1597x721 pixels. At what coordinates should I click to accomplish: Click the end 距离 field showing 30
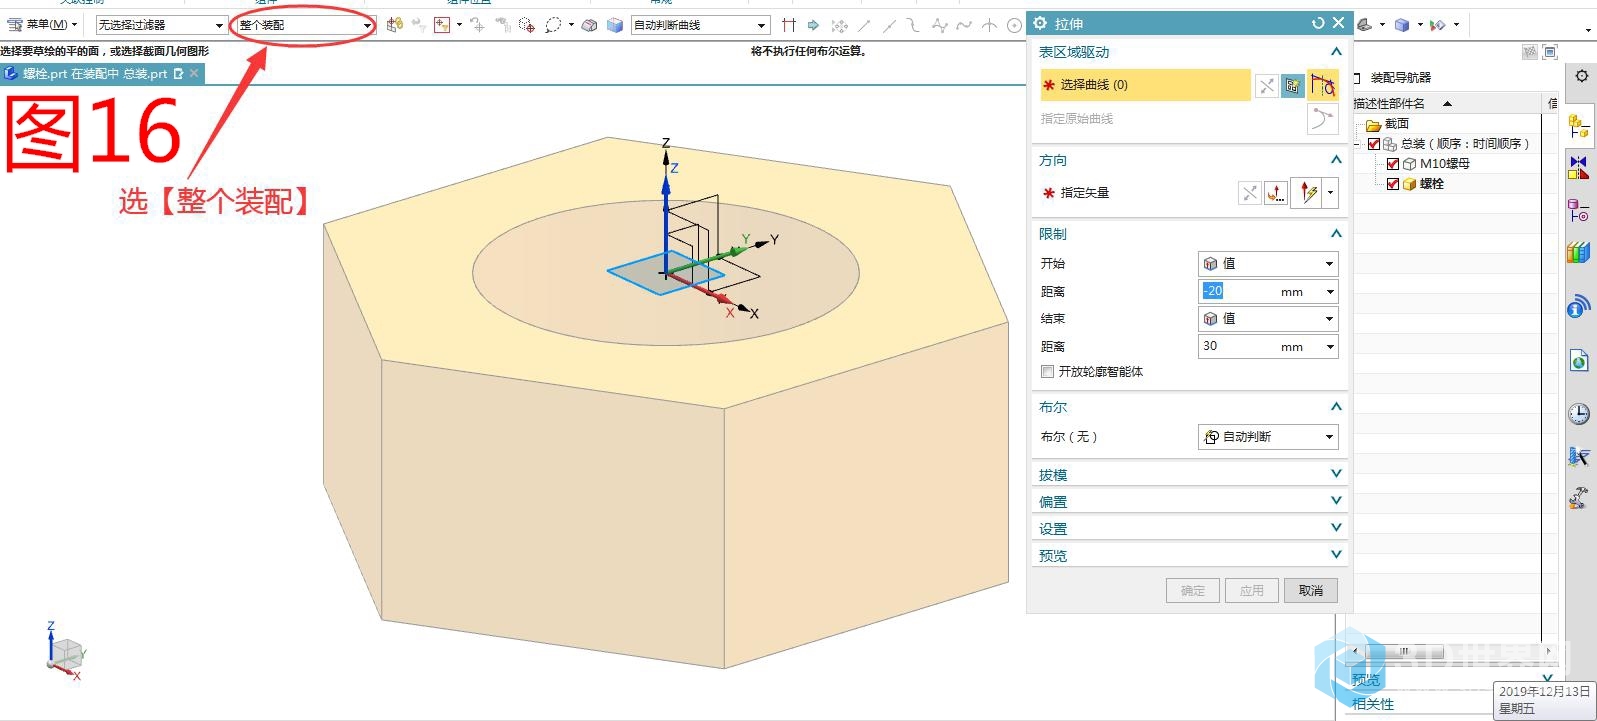point(1239,346)
